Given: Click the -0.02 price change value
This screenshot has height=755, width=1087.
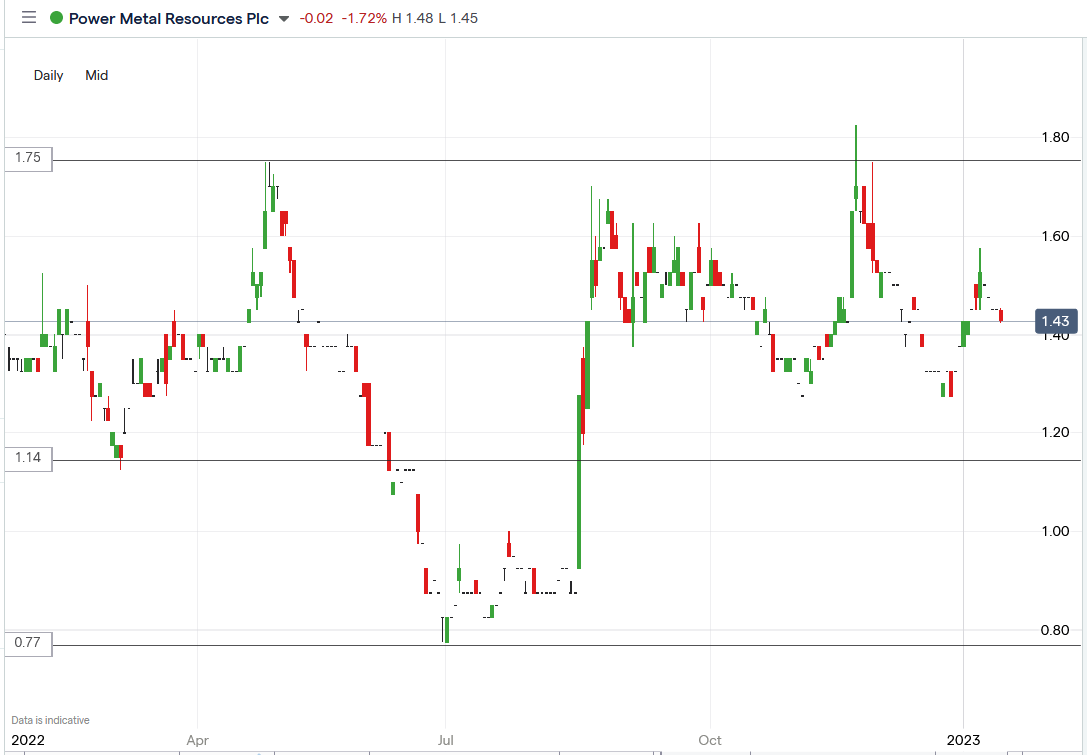Looking at the screenshot, I should click(x=316, y=18).
